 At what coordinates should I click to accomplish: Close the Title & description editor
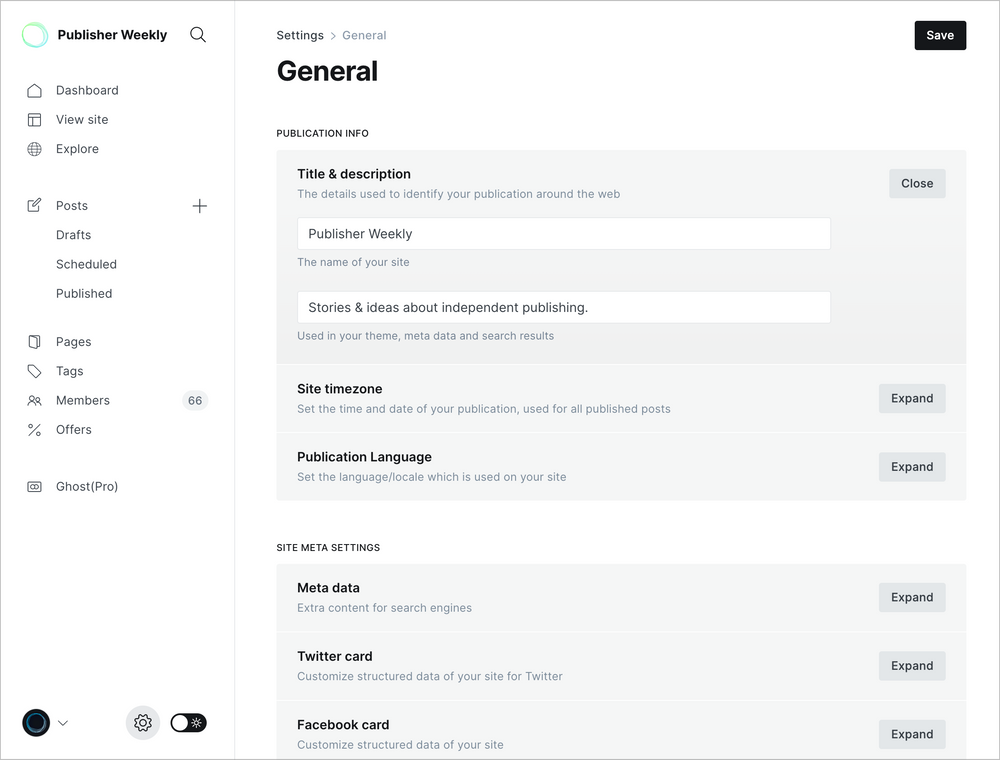(916, 183)
